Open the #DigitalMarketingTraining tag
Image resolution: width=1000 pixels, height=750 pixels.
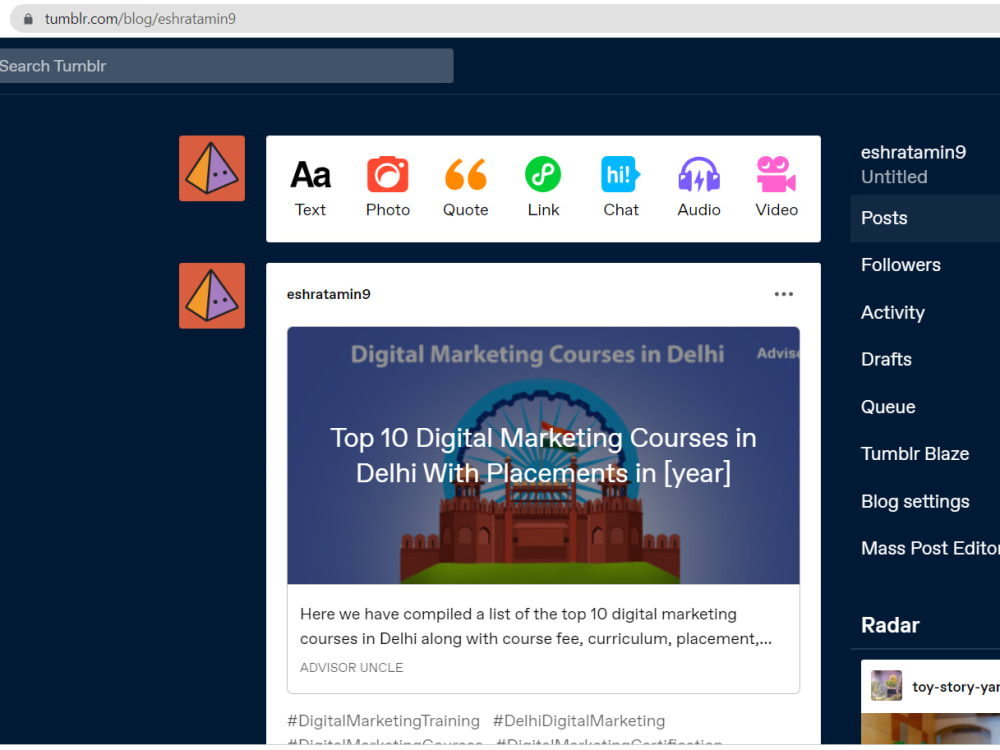click(x=383, y=721)
